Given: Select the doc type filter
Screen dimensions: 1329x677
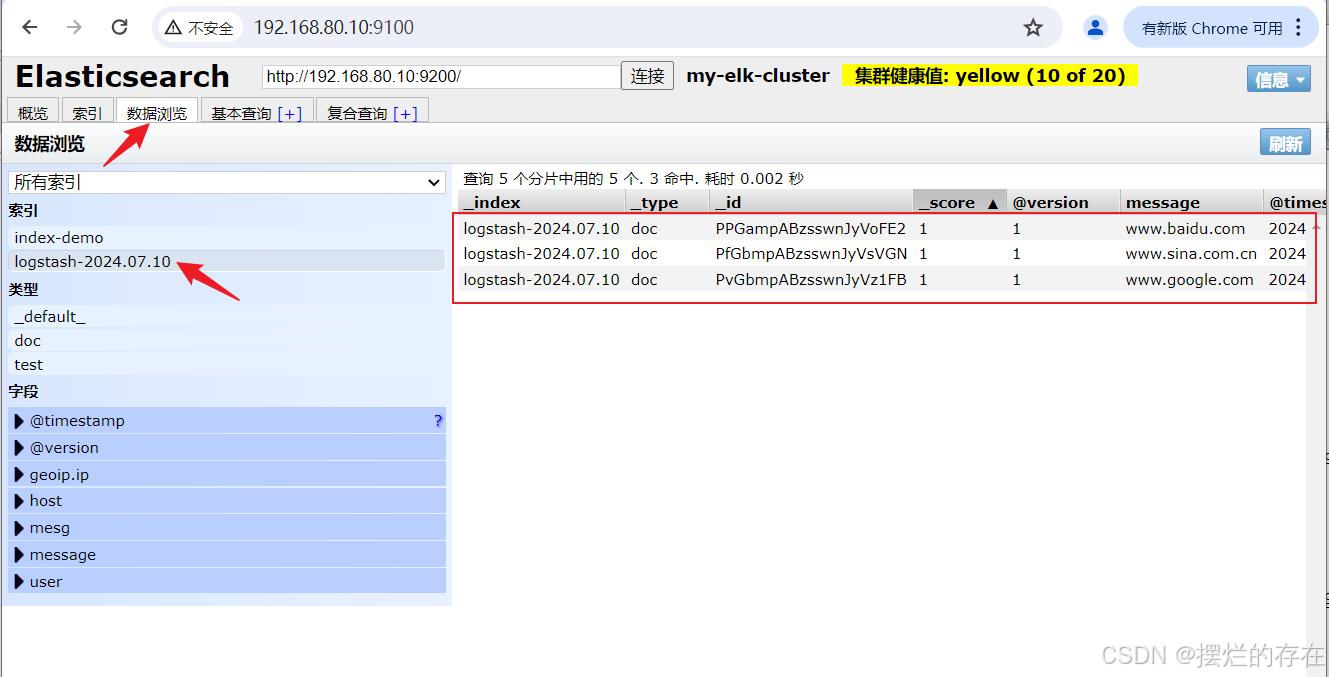Looking at the screenshot, I should point(226,341).
